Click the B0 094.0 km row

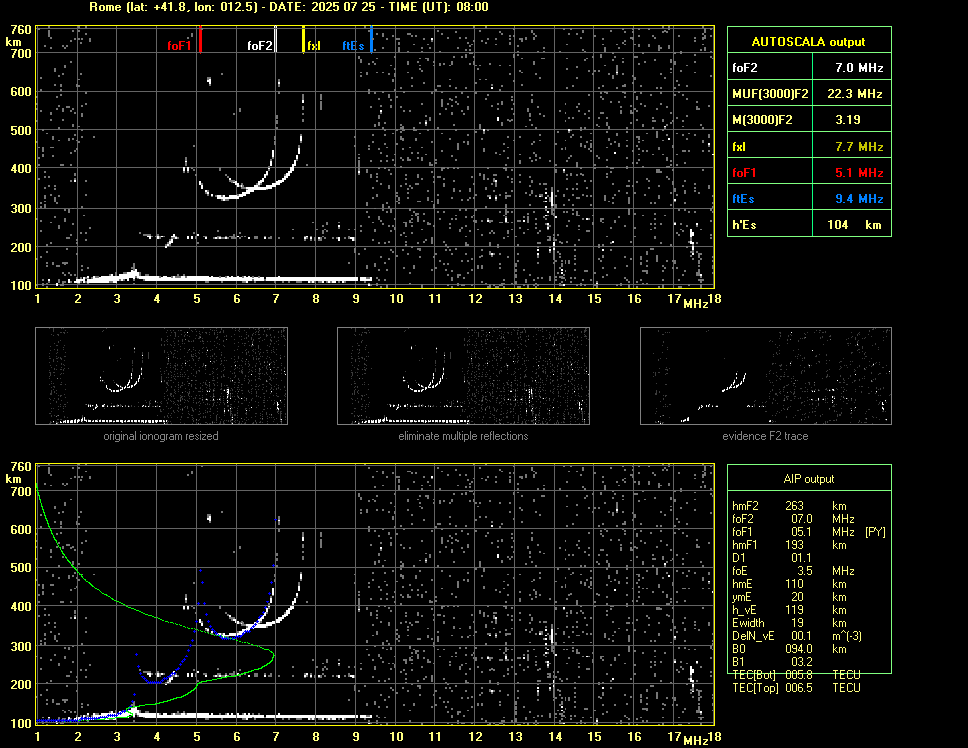(789, 649)
